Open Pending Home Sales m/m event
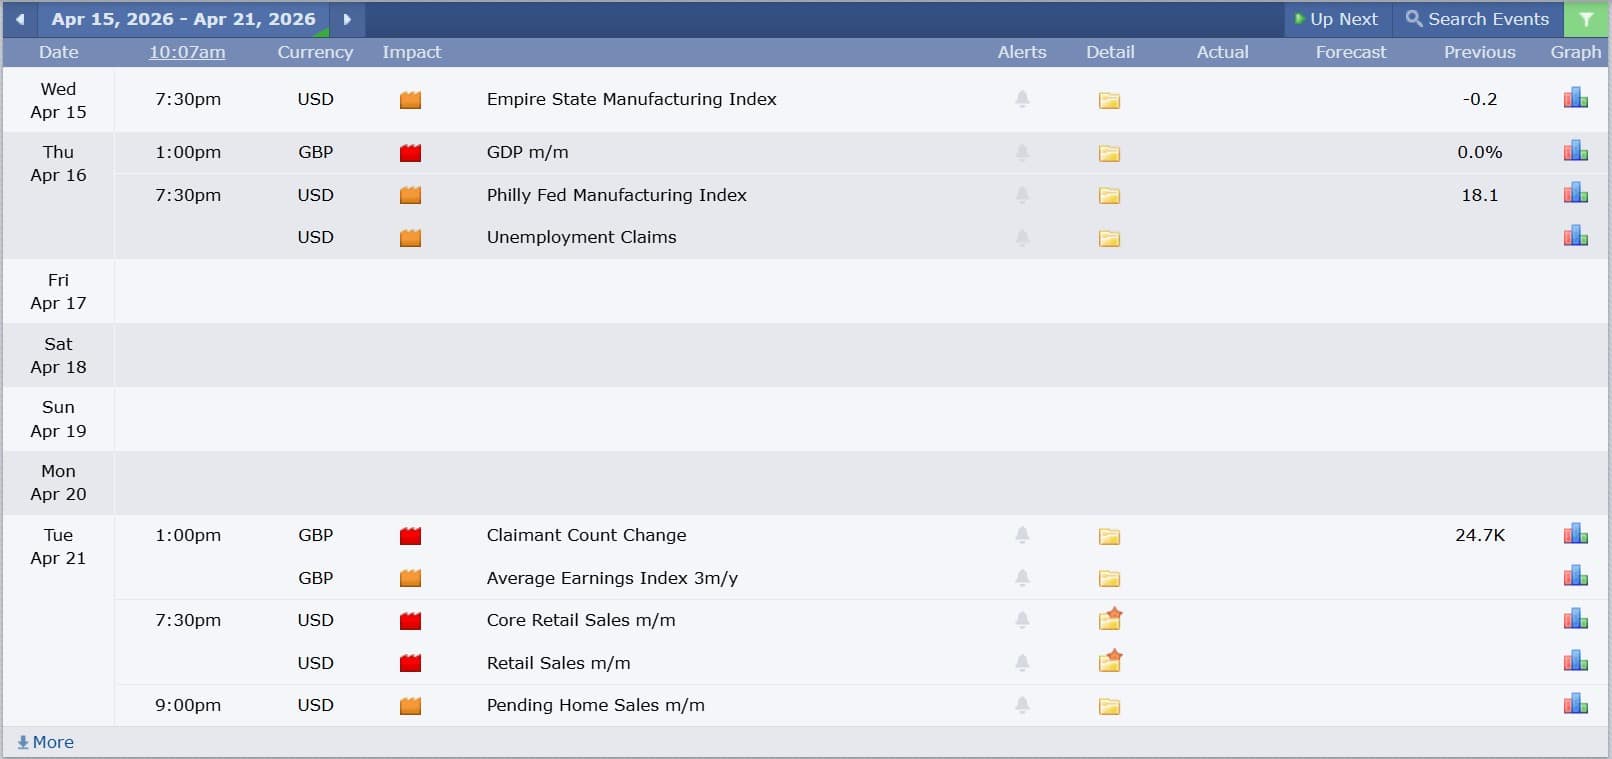 [x=595, y=705]
